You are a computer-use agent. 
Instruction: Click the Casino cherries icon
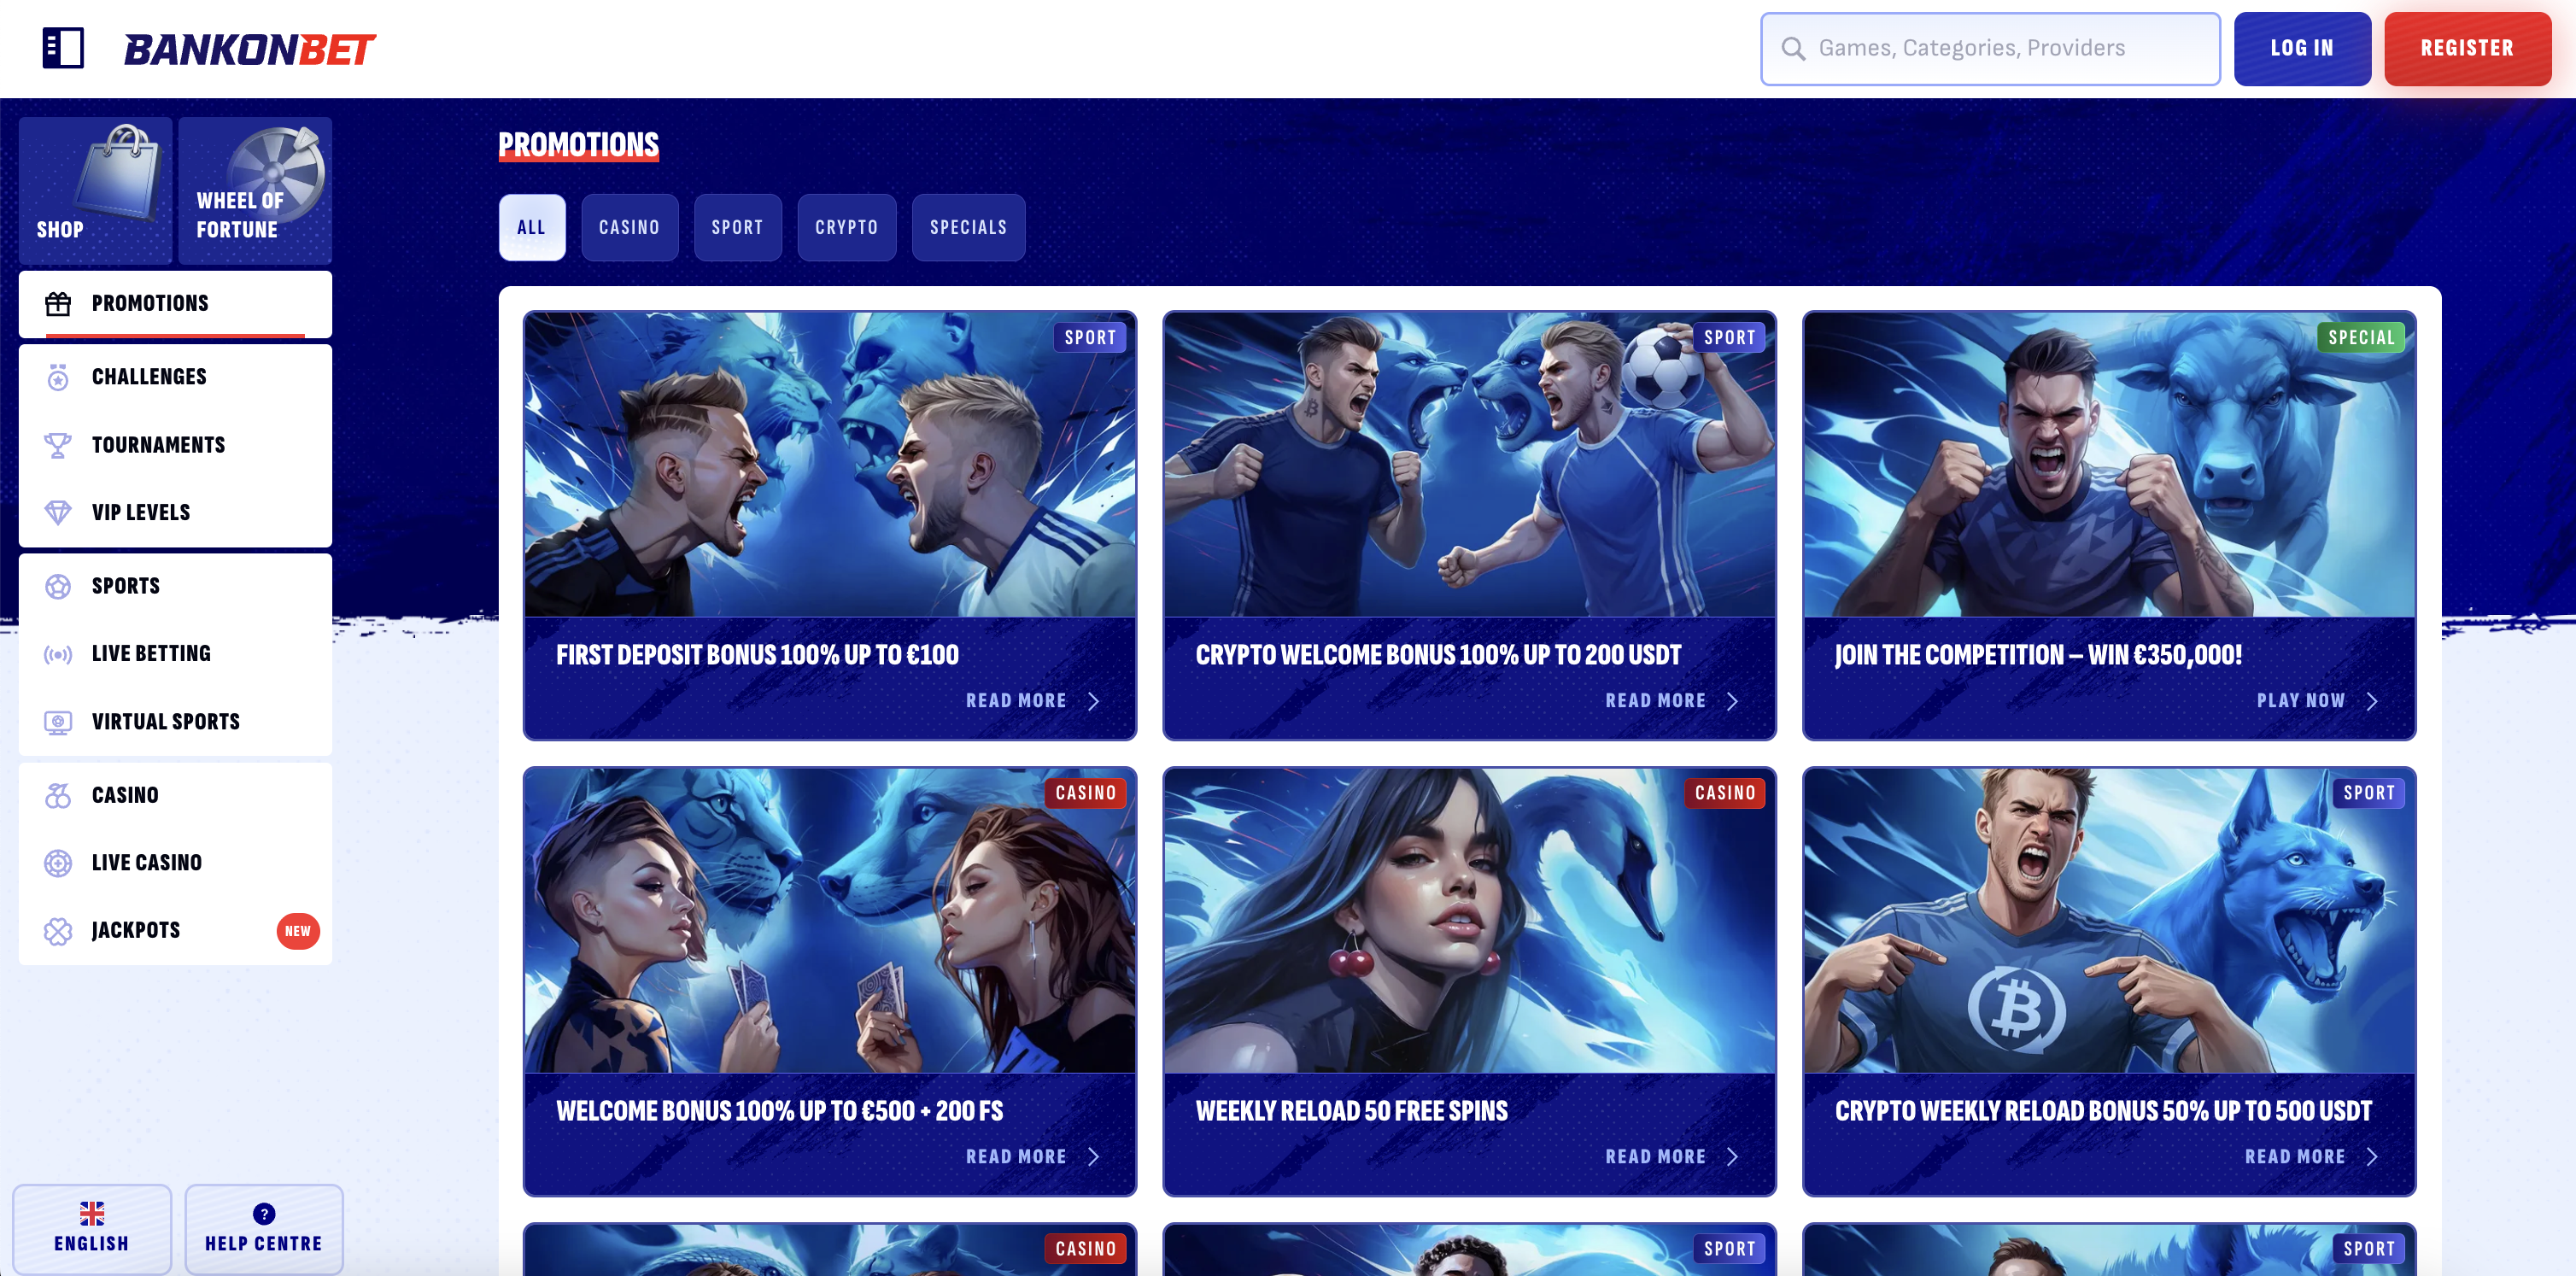pyautogui.click(x=58, y=795)
